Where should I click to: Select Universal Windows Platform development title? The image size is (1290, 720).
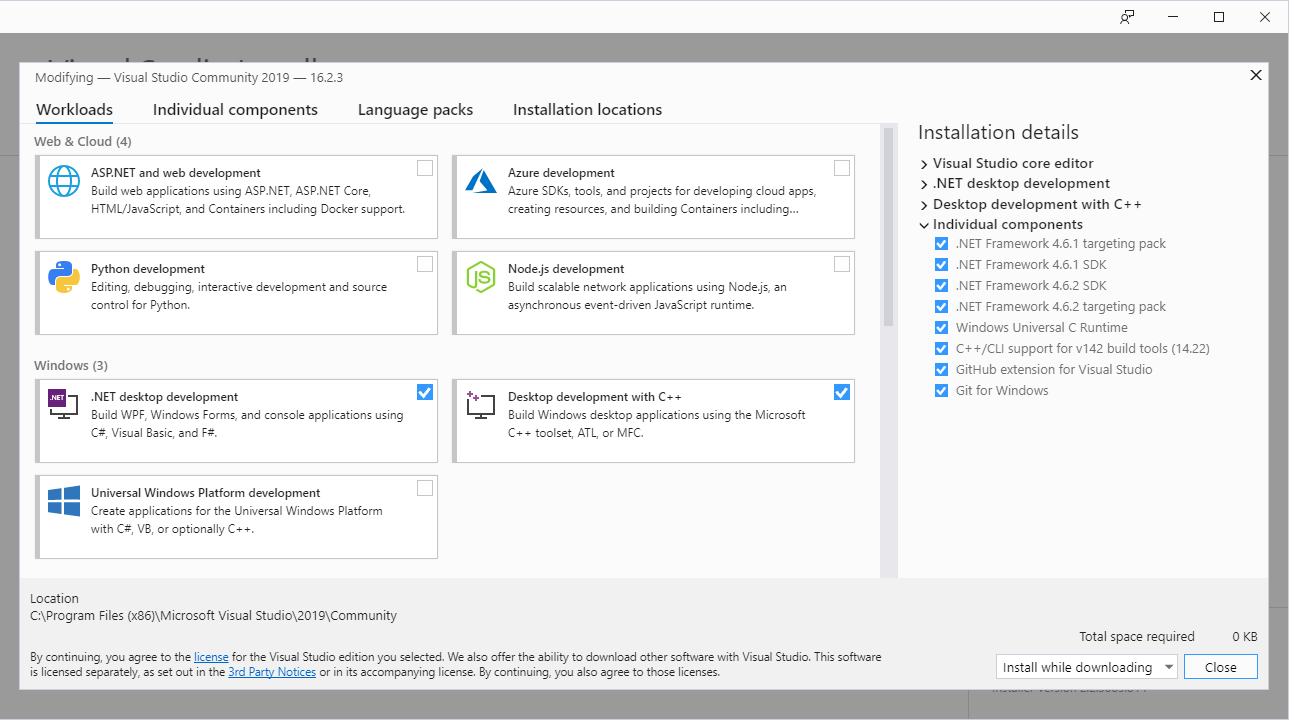tap(206, 493)
